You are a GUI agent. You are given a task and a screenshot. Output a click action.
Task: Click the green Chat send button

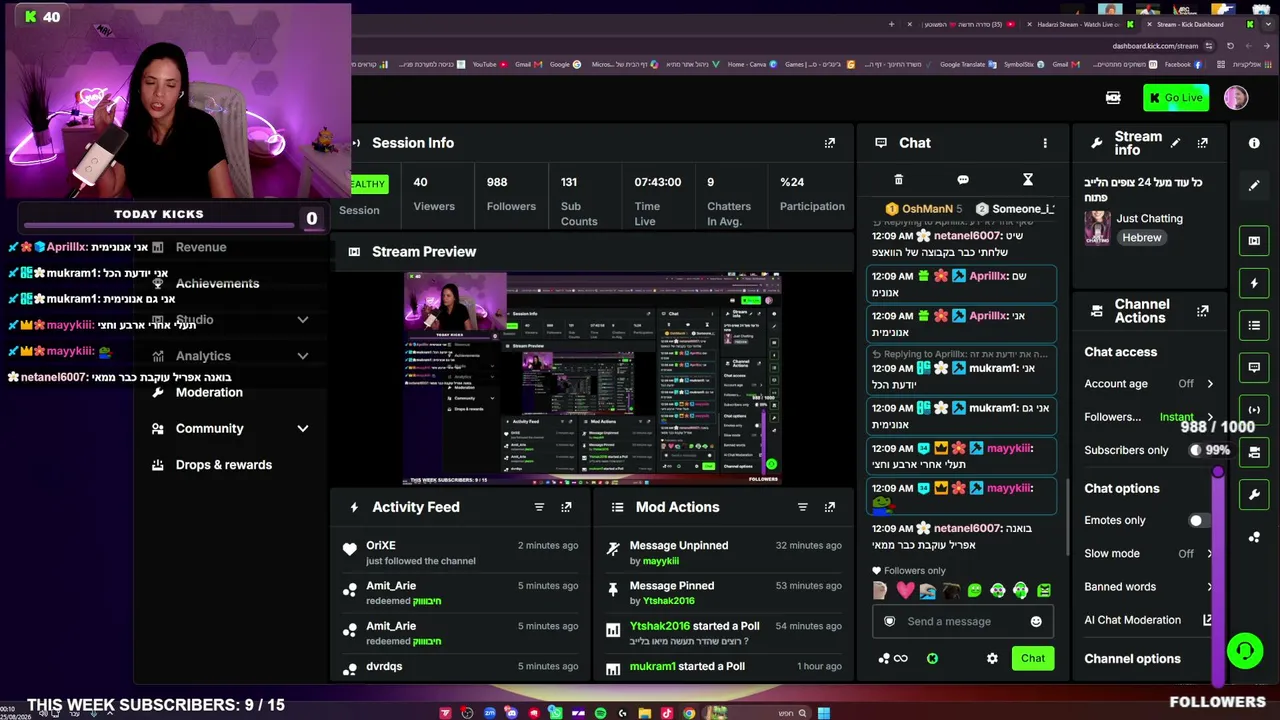(x=1032, y=658)
